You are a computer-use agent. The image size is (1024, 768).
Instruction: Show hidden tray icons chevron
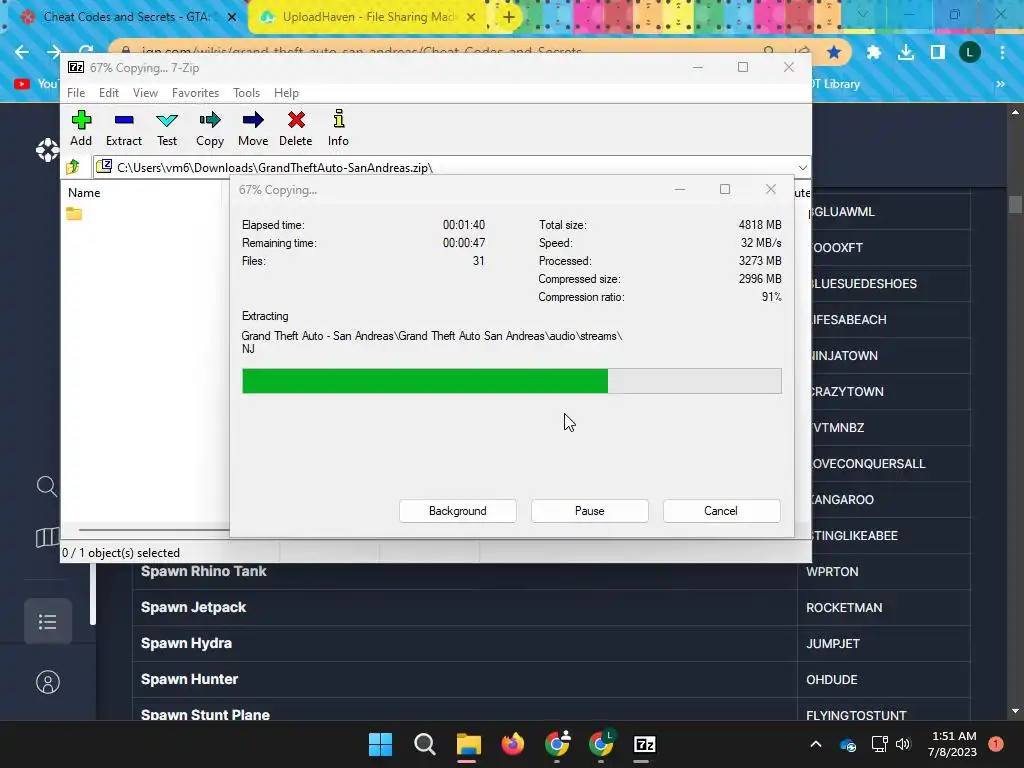pyautogui.click(x=816, y=744)
